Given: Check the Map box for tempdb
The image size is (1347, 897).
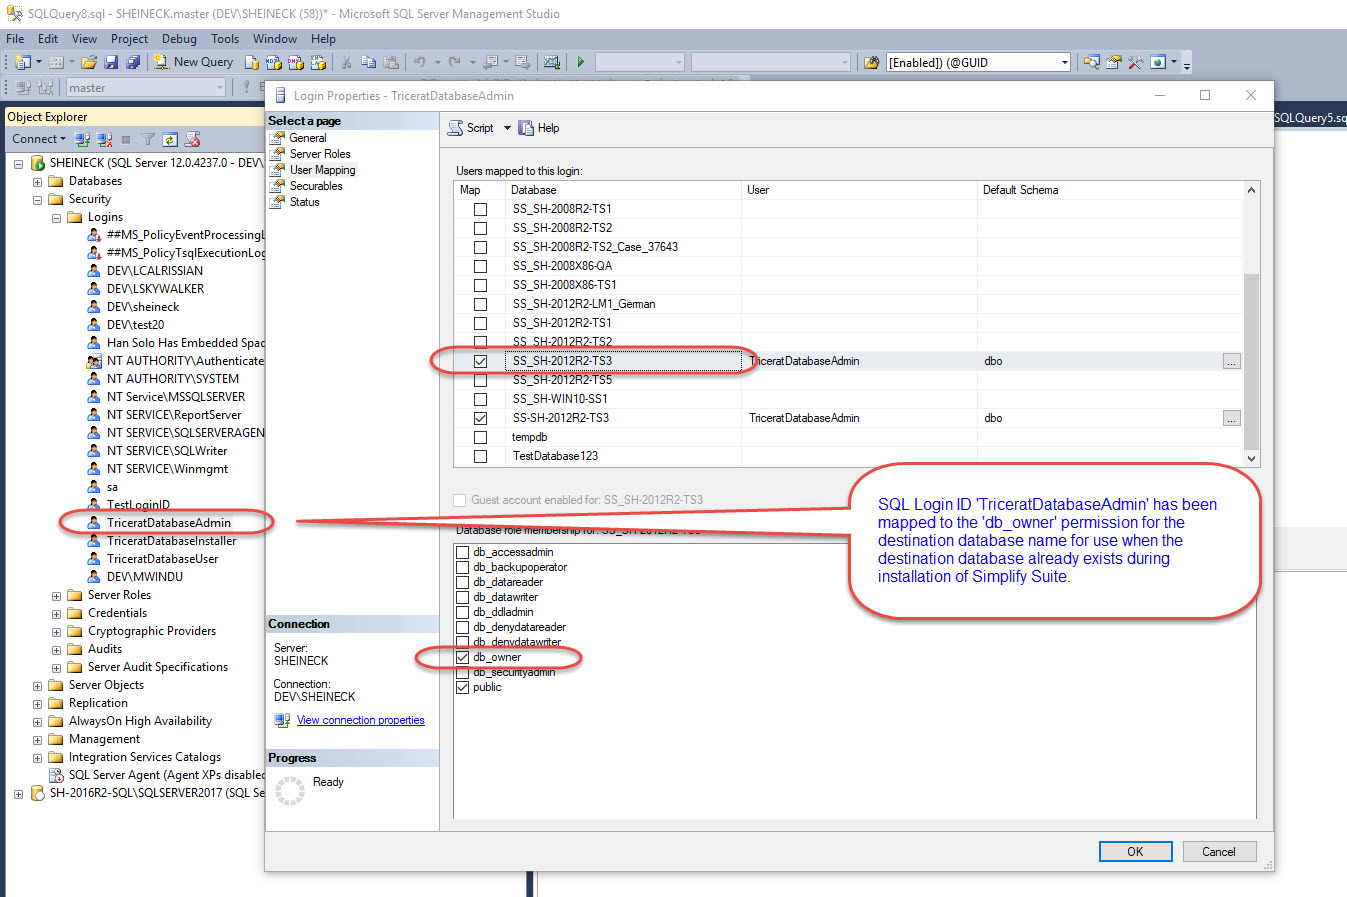Looking at the screenshot, I should pos(480,437).
